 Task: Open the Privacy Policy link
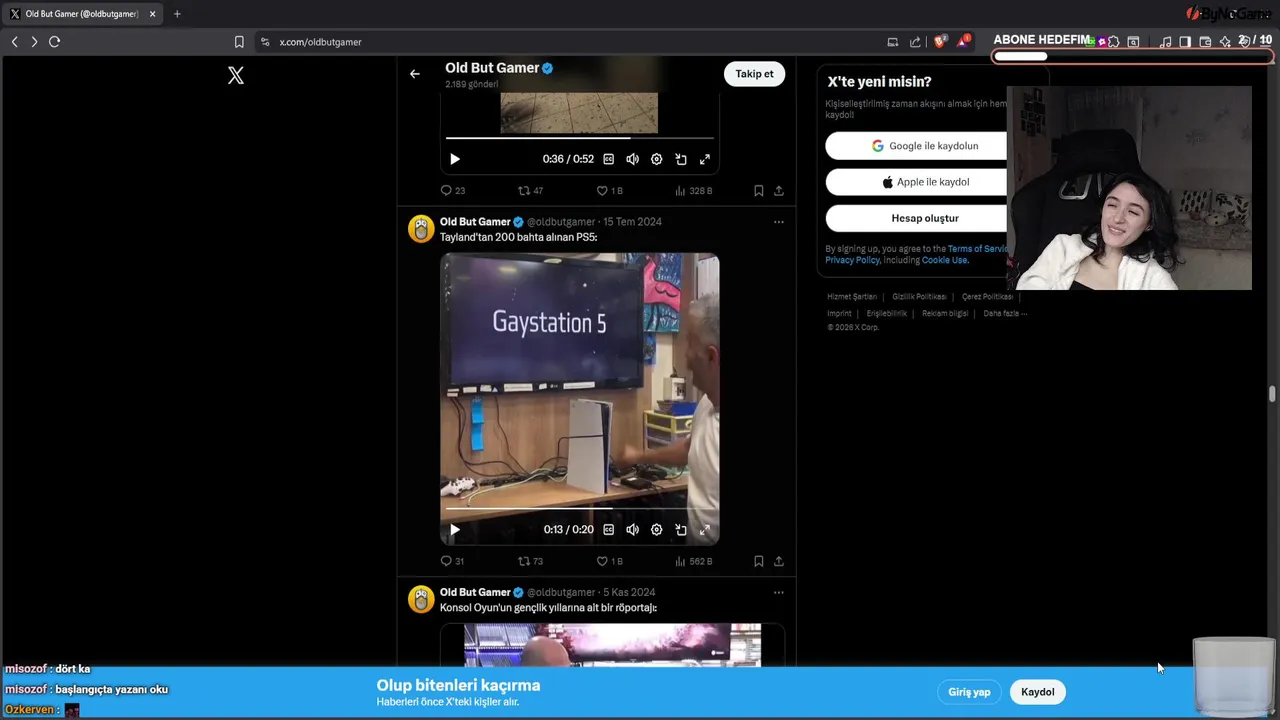pos(852,260)
